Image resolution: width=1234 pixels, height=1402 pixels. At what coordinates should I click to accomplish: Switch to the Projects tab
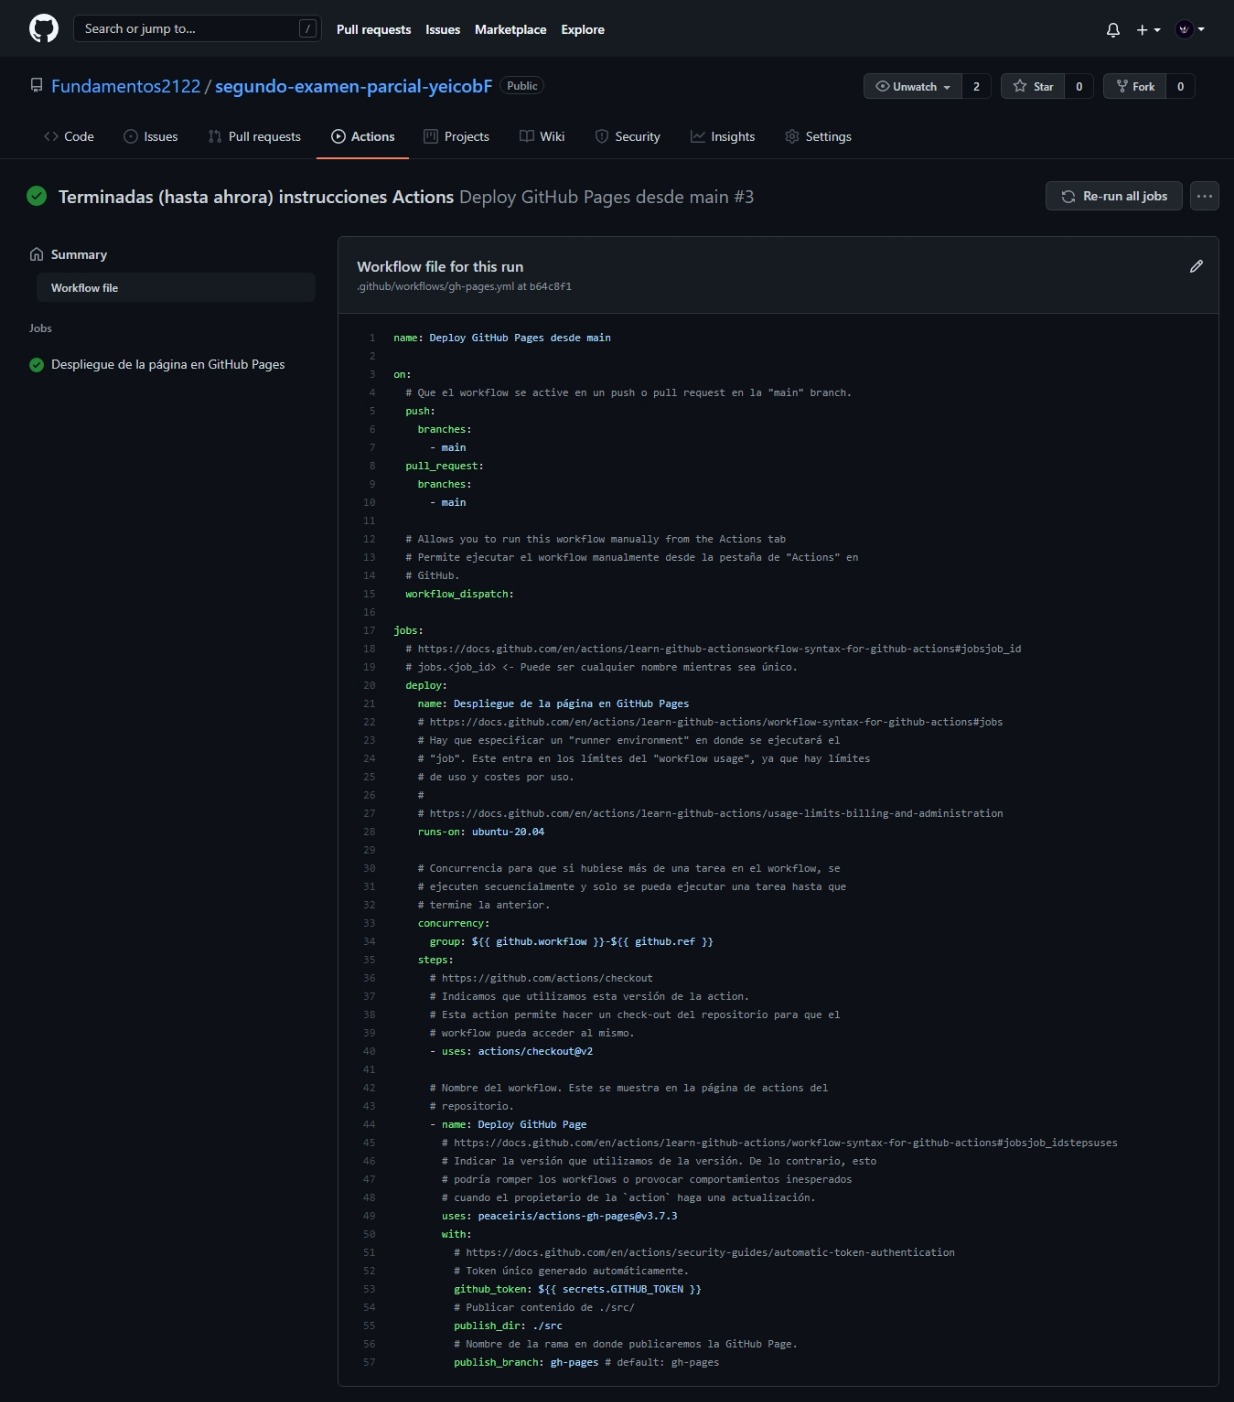pyautogui.click(x=456, y=137)
